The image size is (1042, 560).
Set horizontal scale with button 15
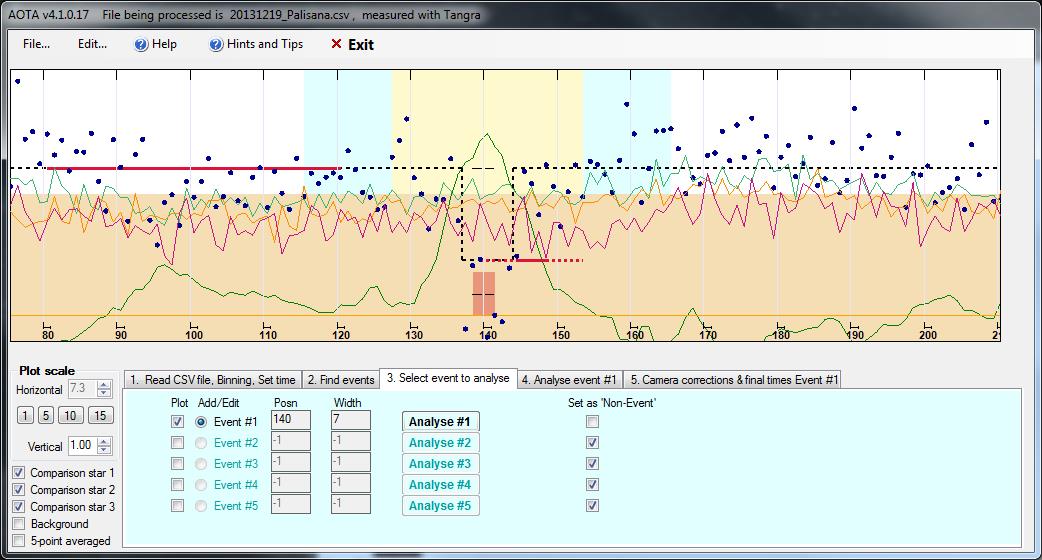(100, 415)
